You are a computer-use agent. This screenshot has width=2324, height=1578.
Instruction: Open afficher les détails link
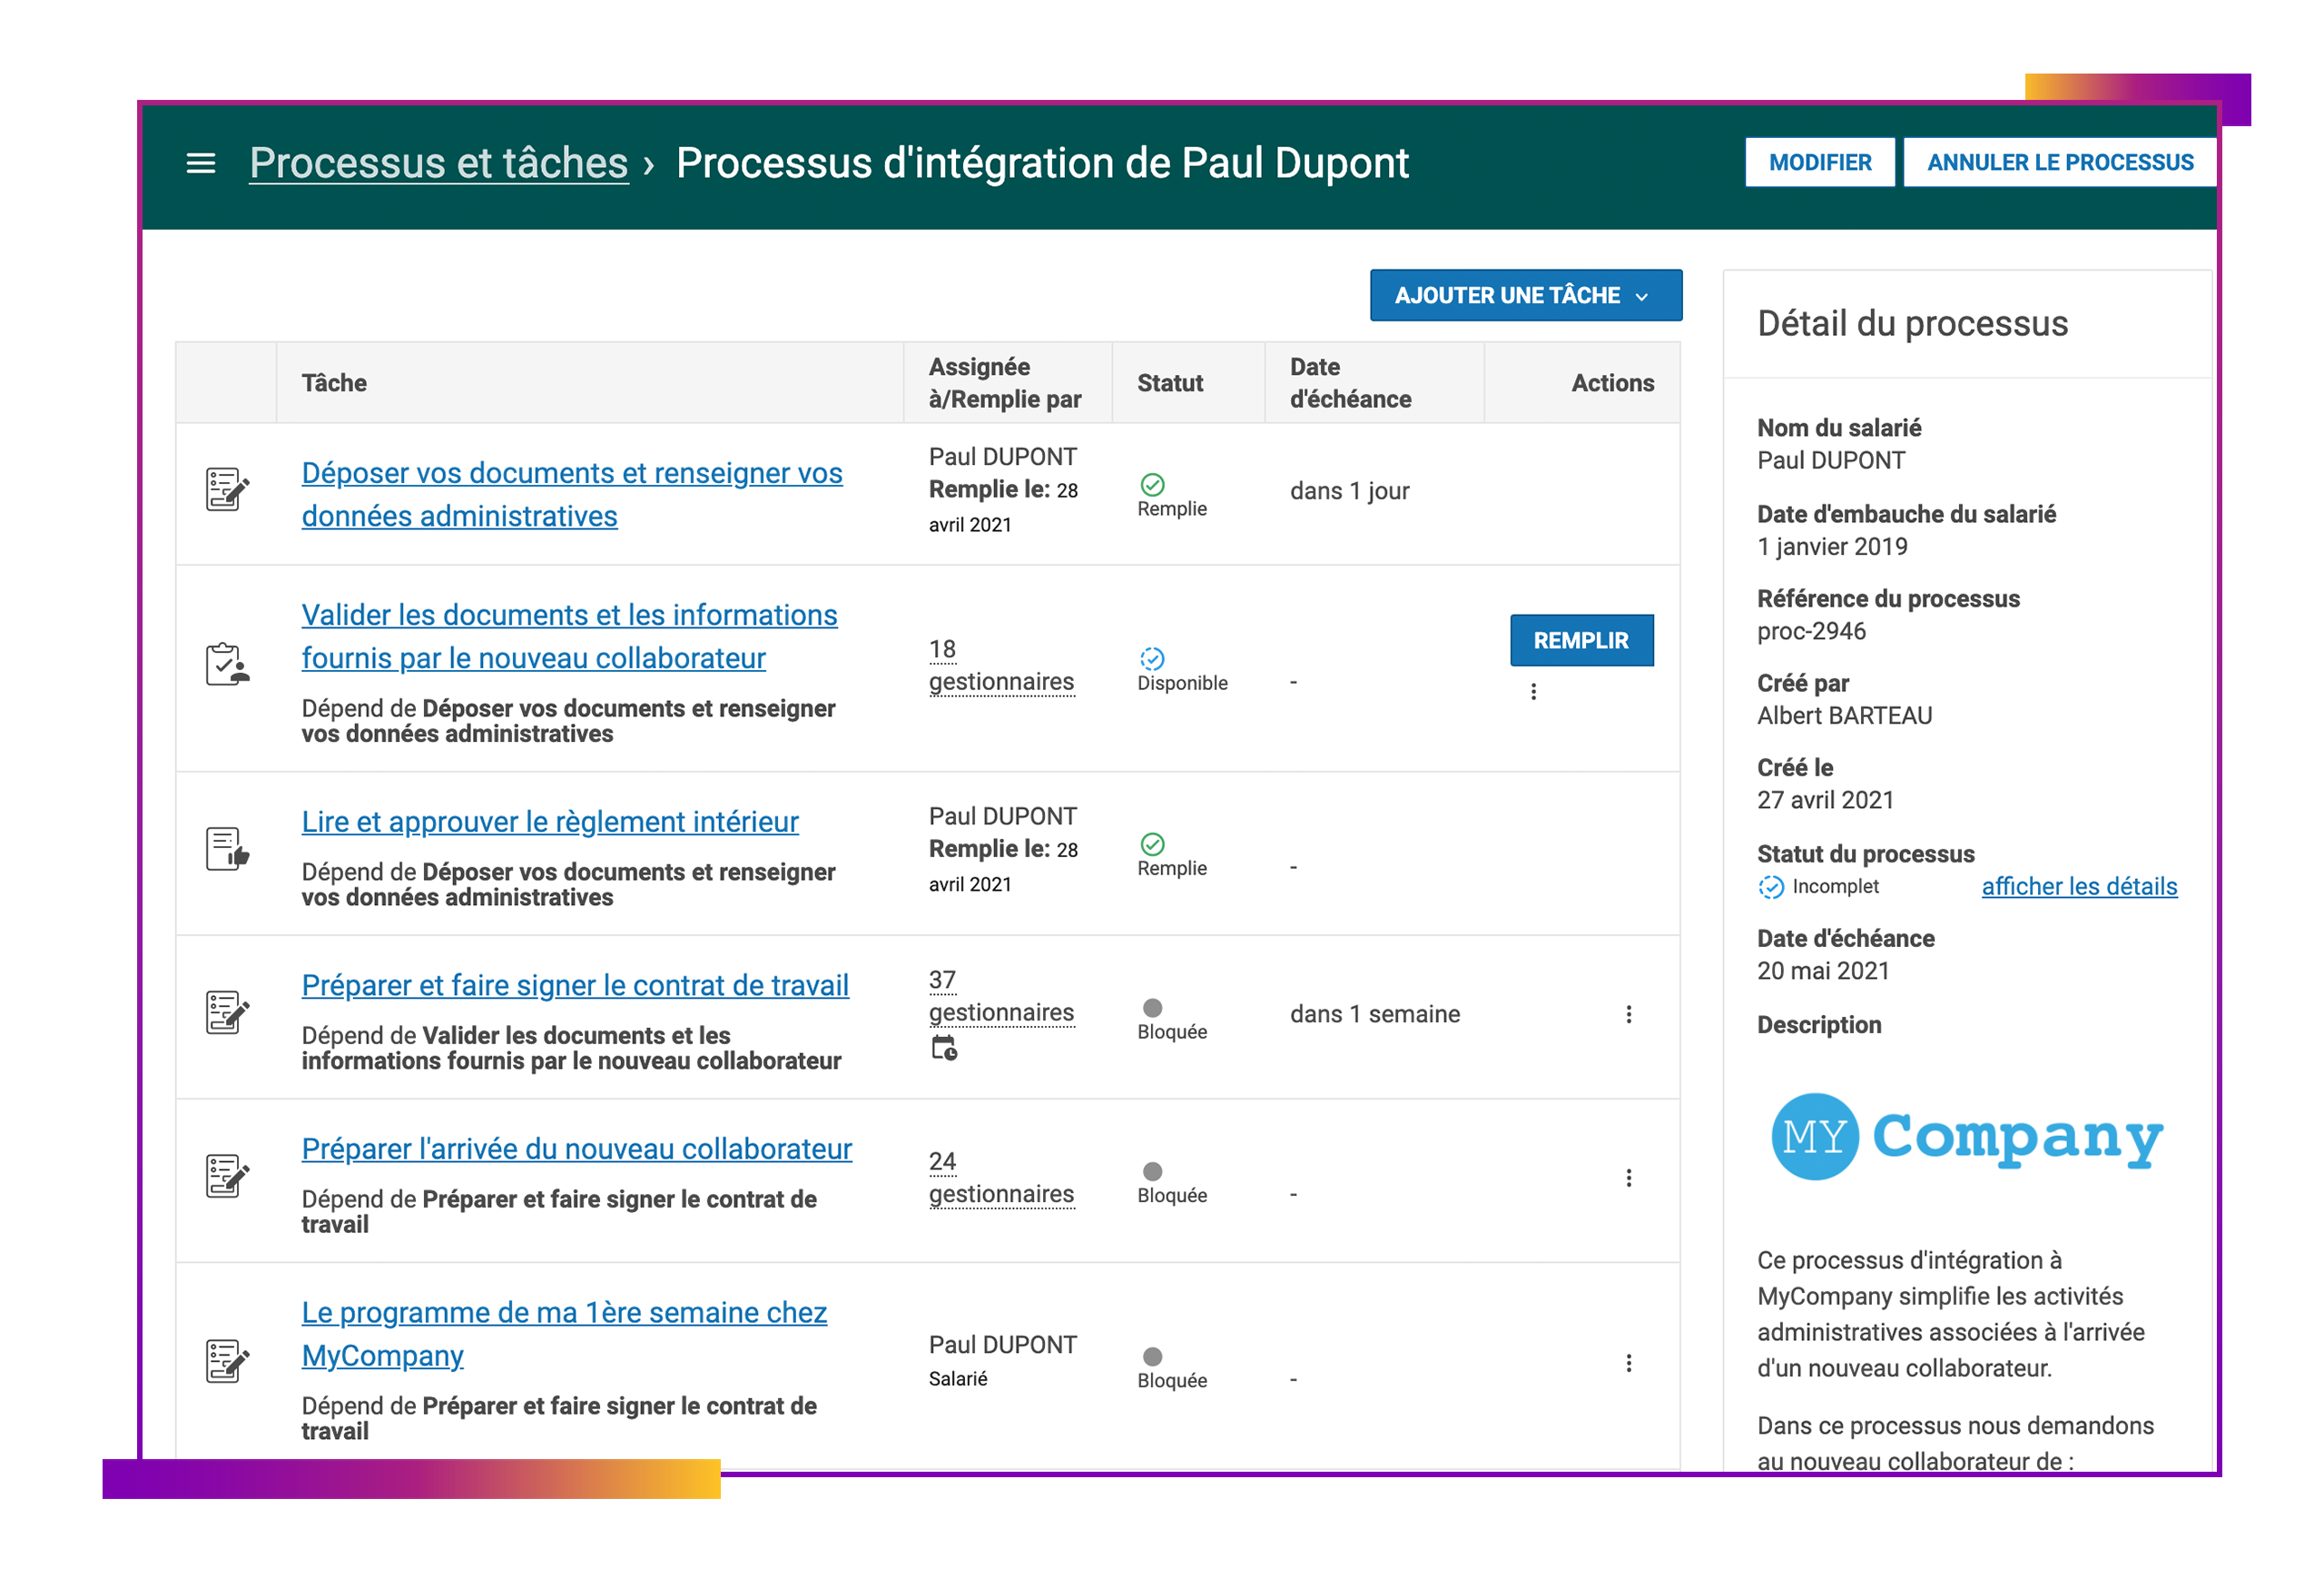2078,887
